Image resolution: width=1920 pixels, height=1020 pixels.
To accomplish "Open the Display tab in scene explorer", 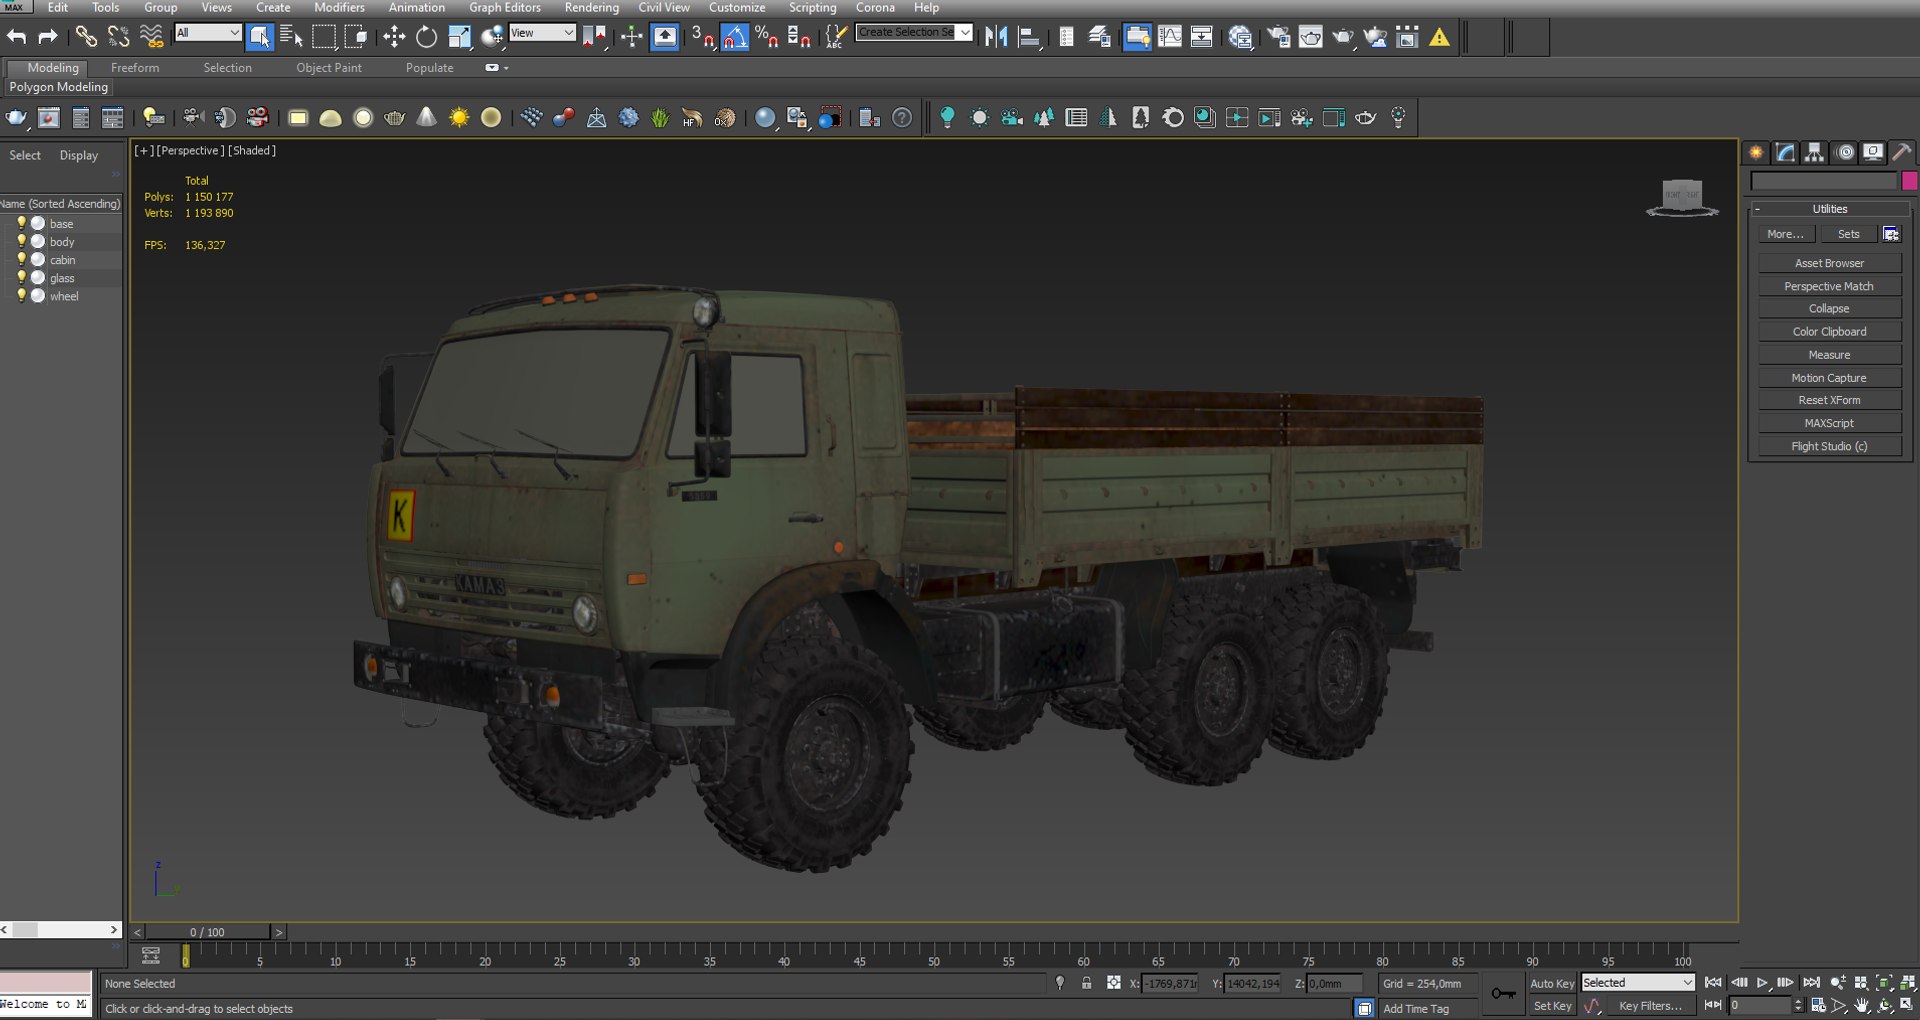I will (79, 155).
